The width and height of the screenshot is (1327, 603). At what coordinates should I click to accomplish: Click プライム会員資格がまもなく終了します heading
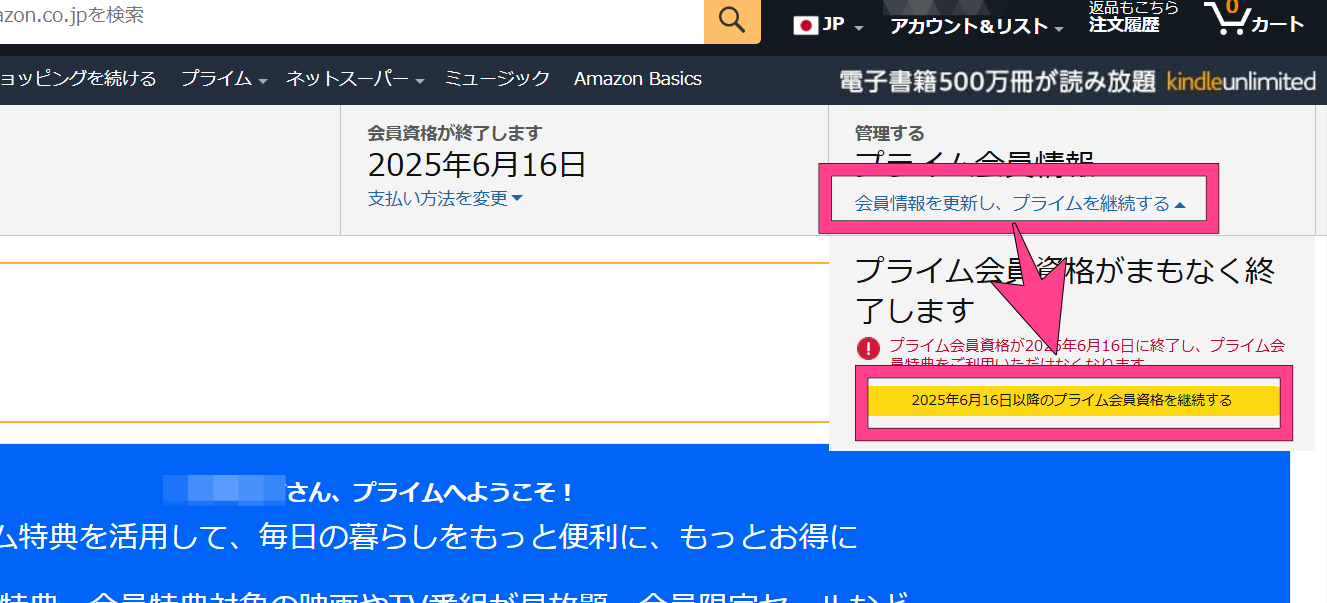click(1065, 290)
